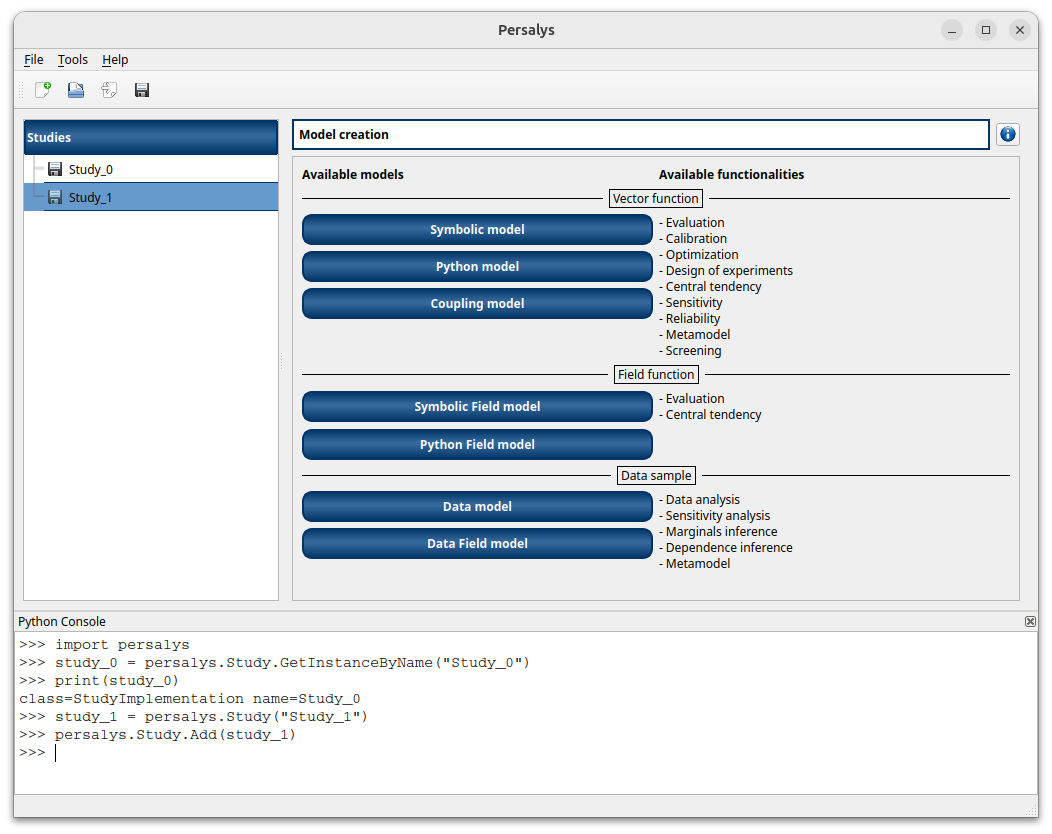Open the Help menu
Viewport: 1052px width, 834px height.
pos(115,60)
